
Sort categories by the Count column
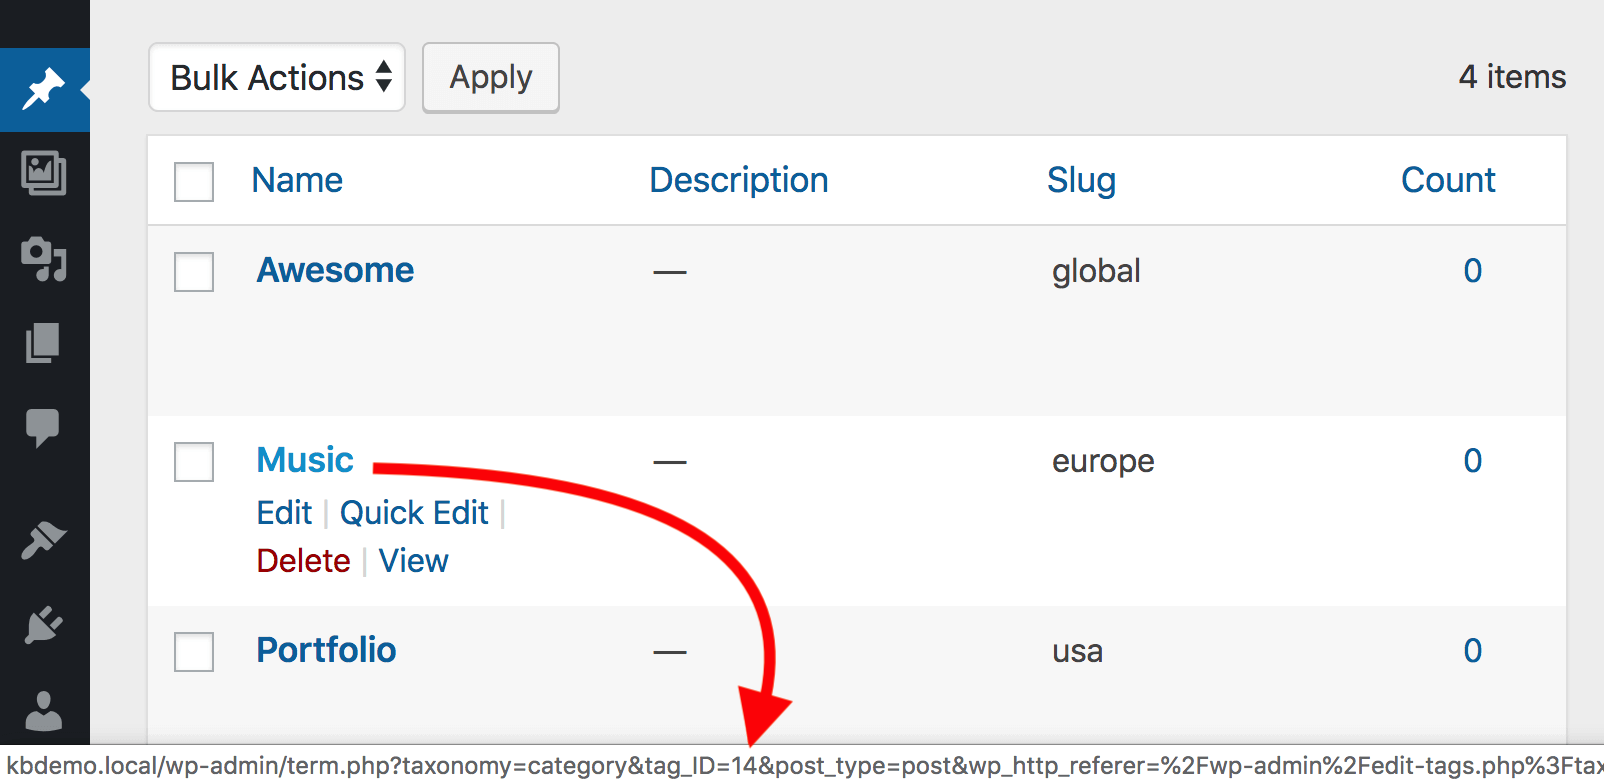[x=1448, y=180]
